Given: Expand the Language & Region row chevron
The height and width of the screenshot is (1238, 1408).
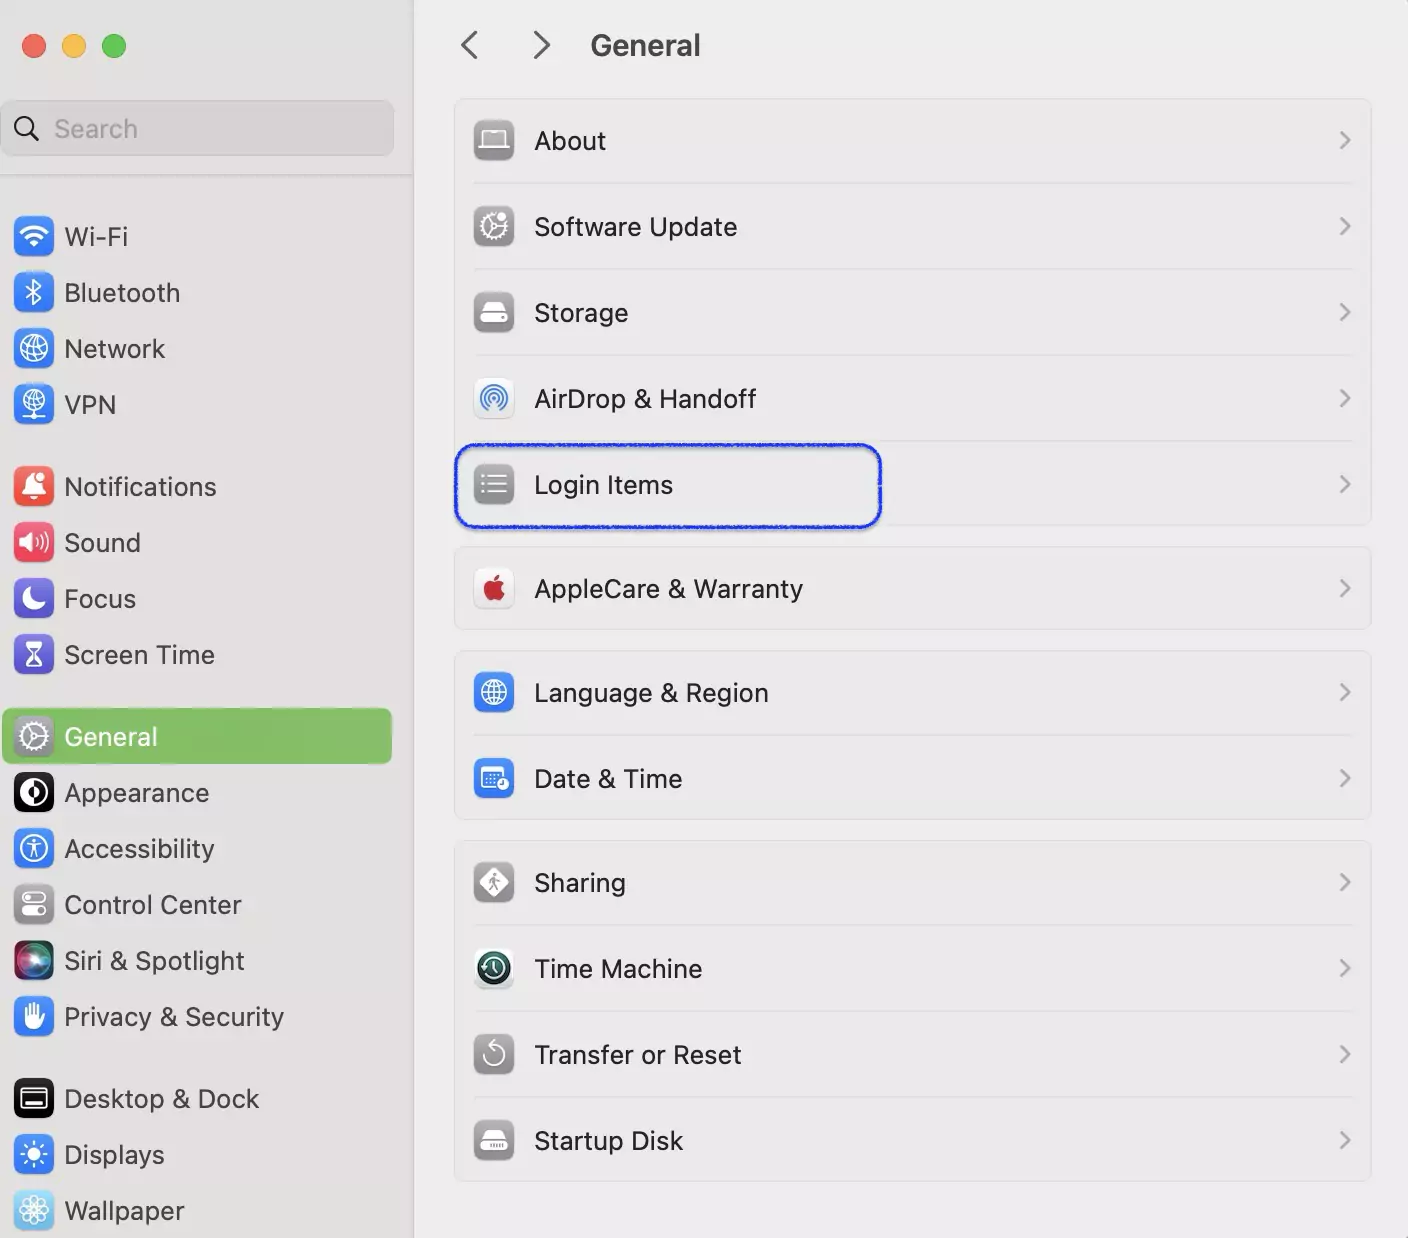Looking at the screenshot, I should coord(1345,693).
